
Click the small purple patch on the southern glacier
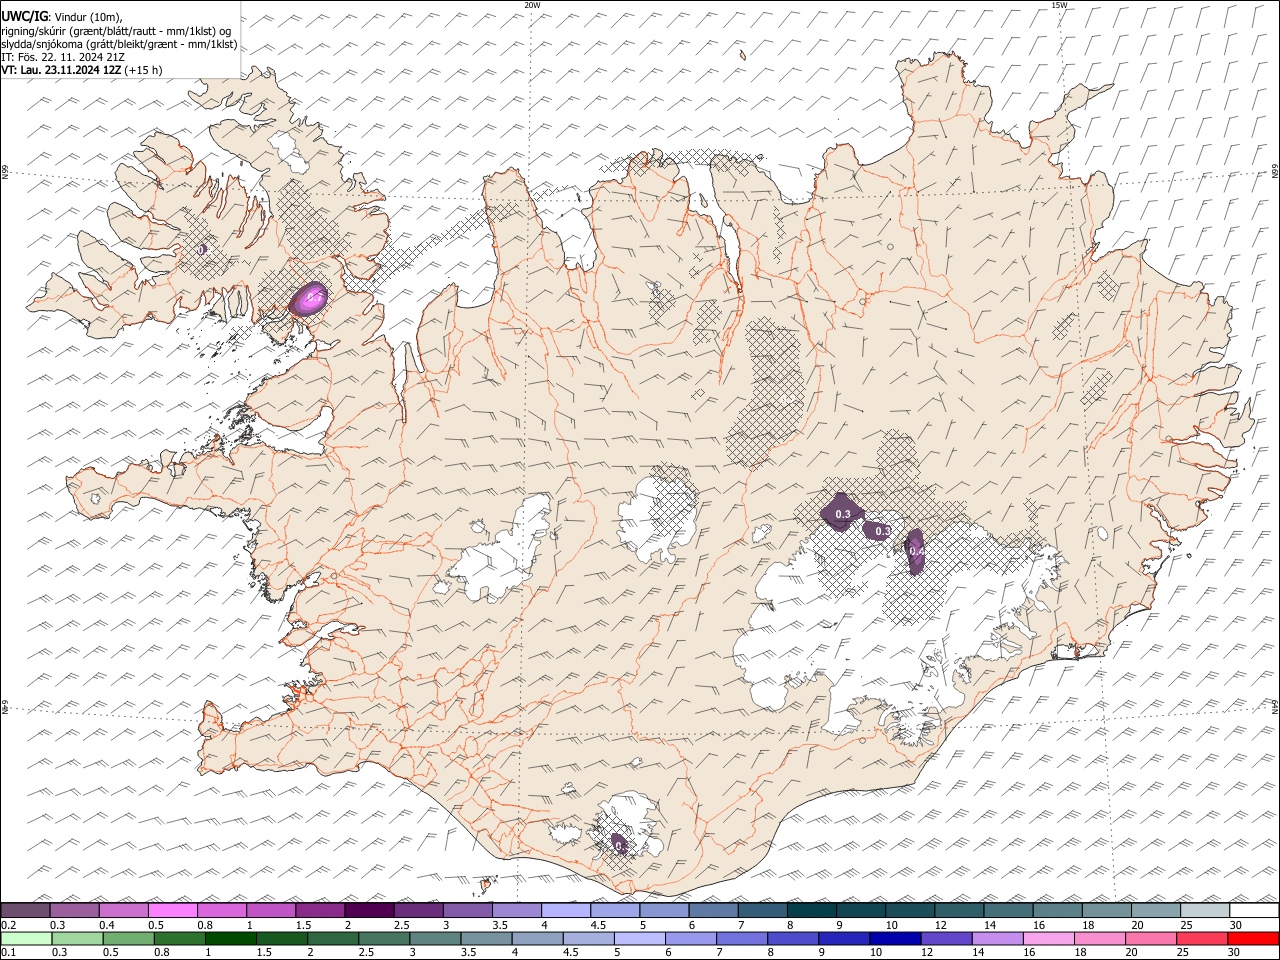tap(619, 845)
